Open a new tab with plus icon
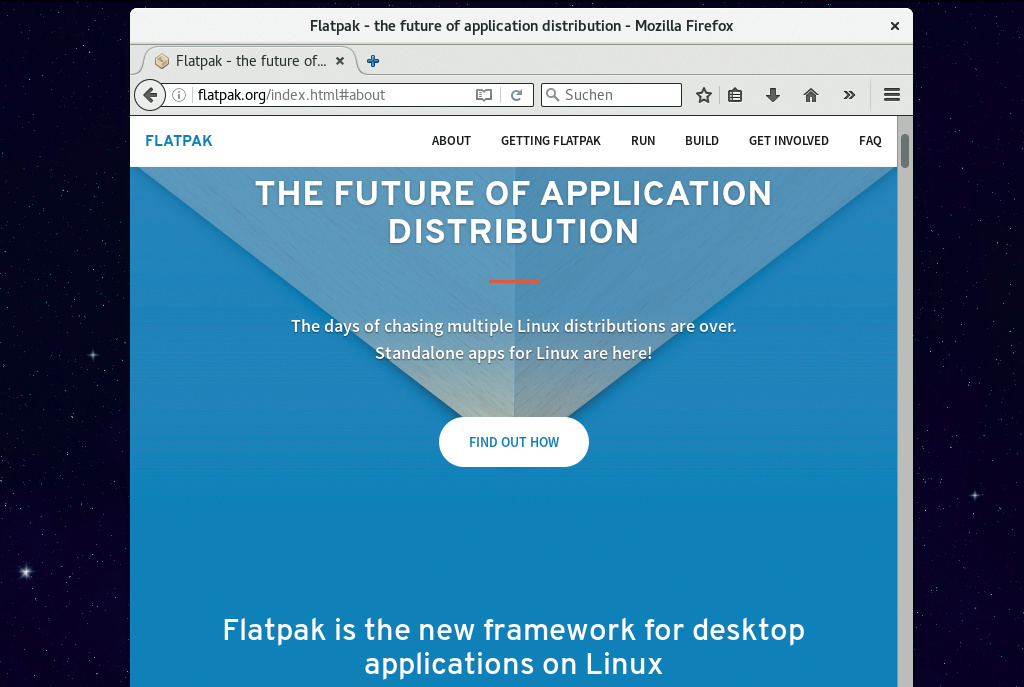1024x687 pixels. click(373, 61)
